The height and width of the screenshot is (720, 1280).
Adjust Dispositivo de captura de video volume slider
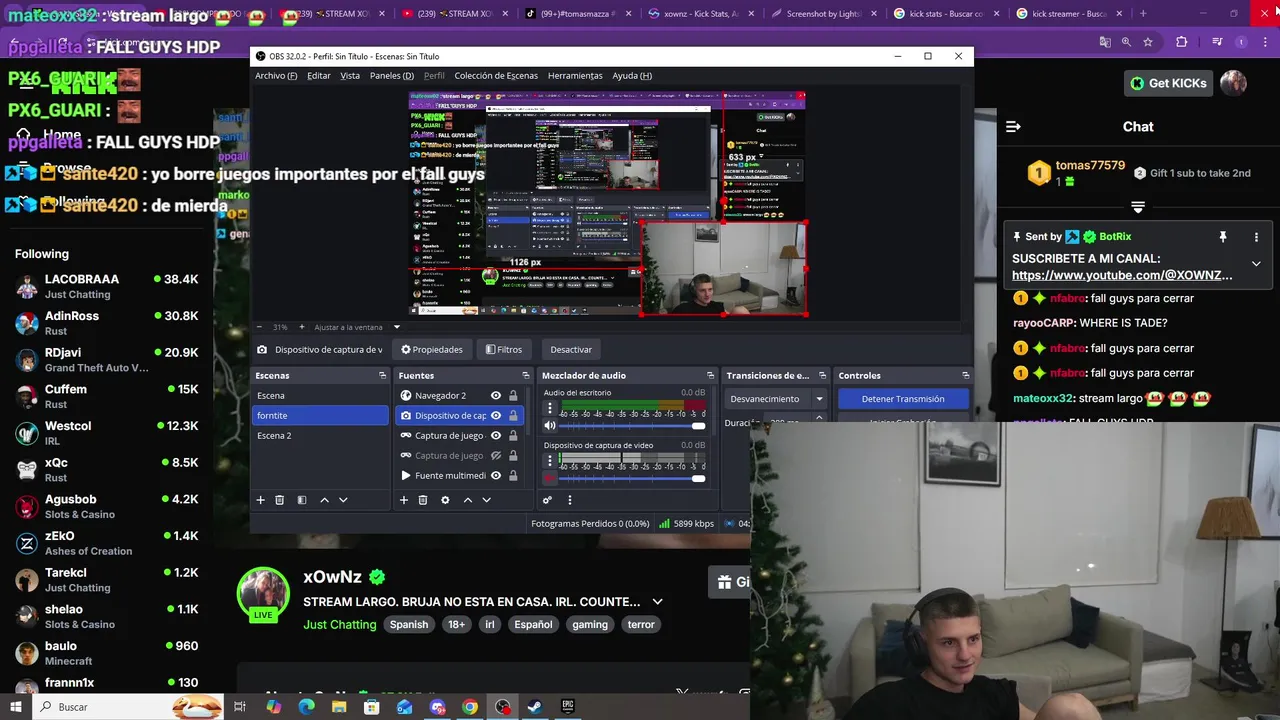632,478
